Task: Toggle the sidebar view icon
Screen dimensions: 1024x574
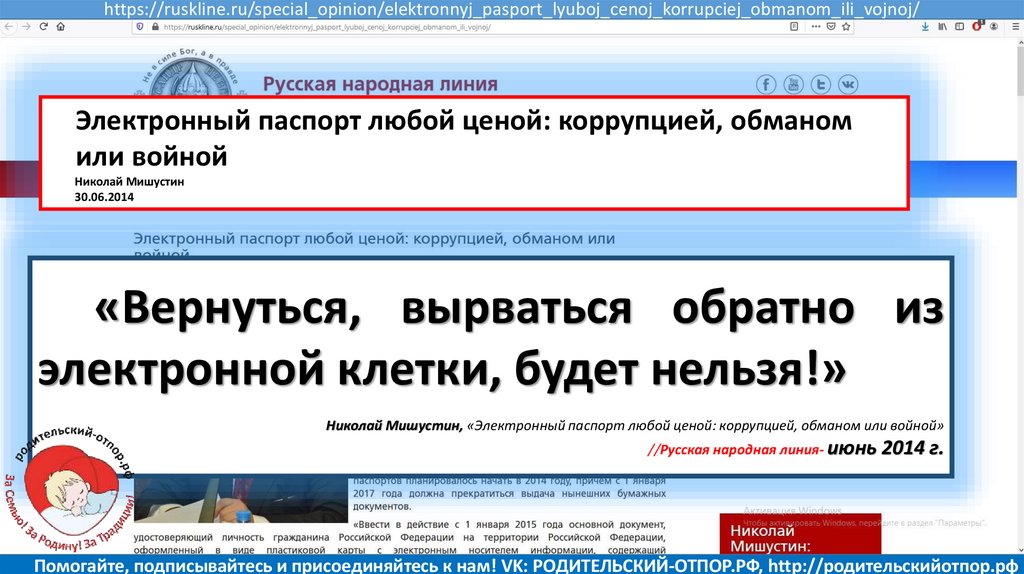Action: [x=959, y=27]
